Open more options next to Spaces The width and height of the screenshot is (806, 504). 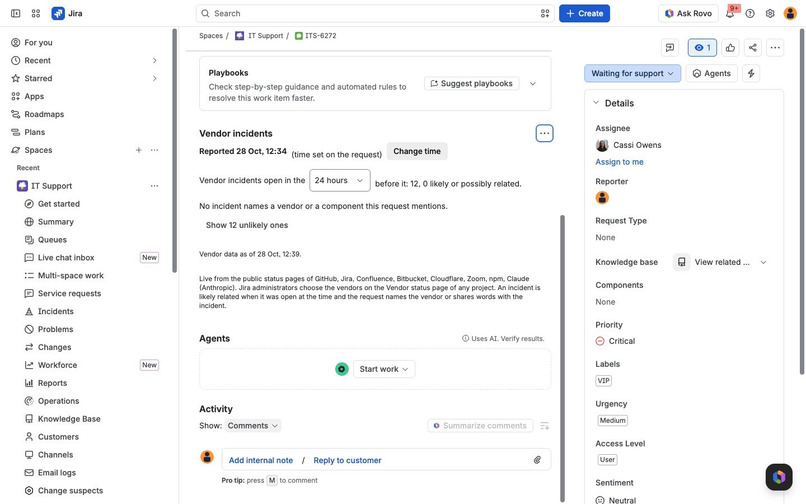pos(154,150)
